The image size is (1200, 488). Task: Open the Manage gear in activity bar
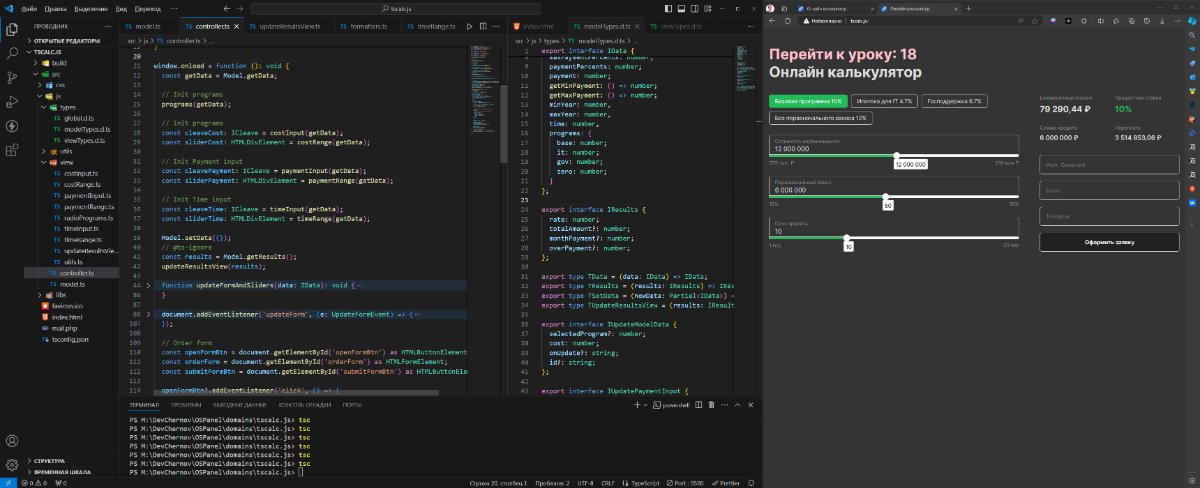(13, 464)
